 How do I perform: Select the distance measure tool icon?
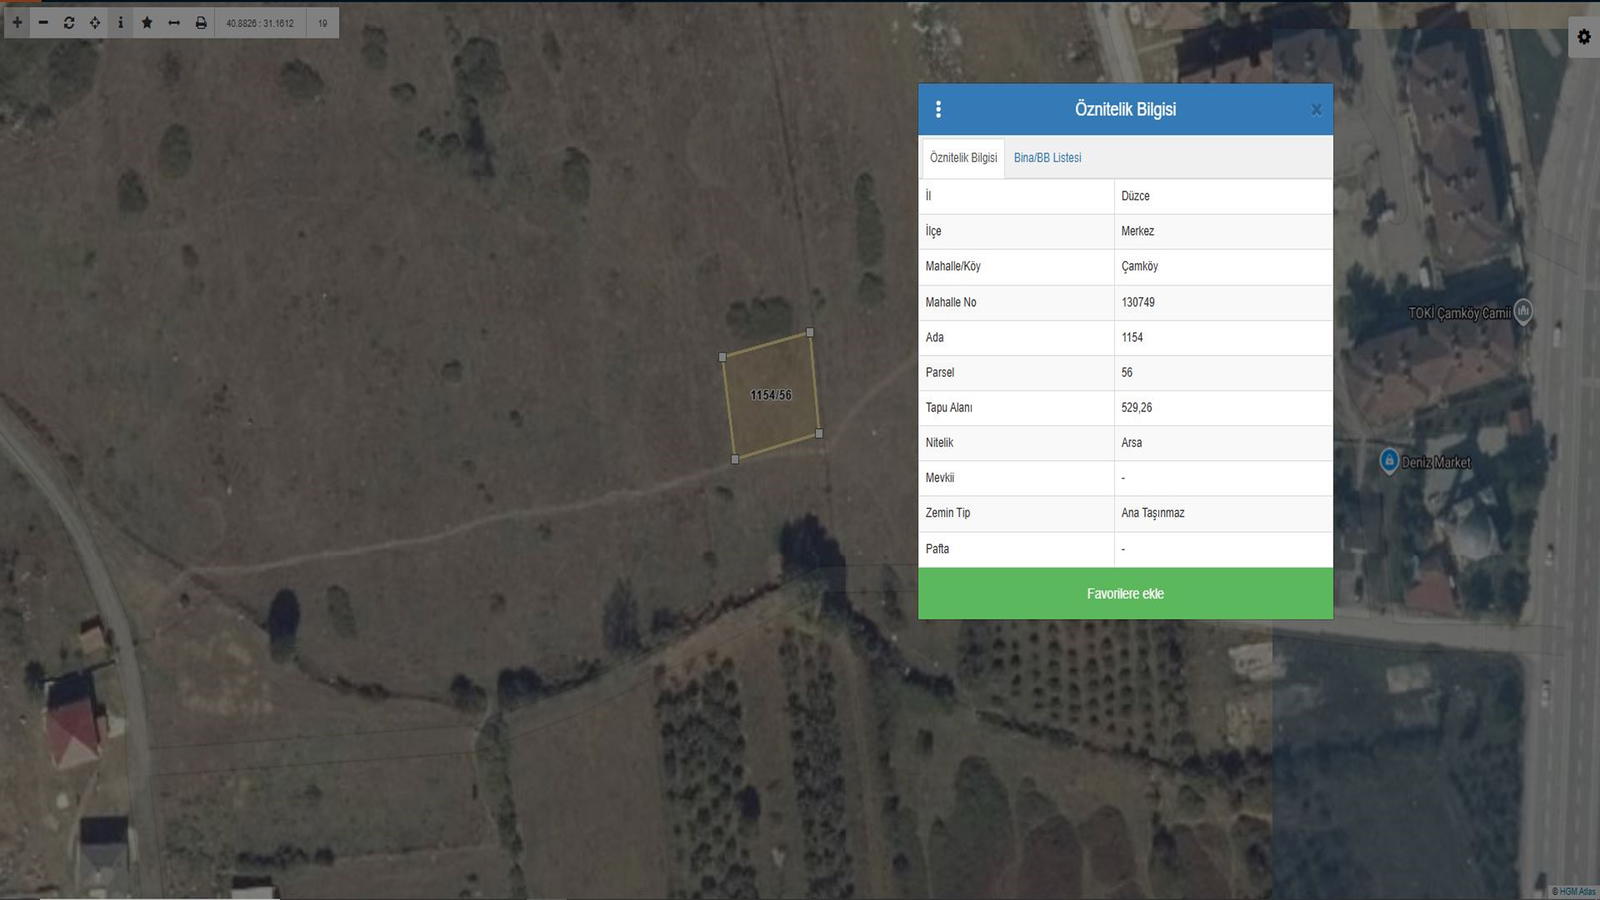(174, 22)
